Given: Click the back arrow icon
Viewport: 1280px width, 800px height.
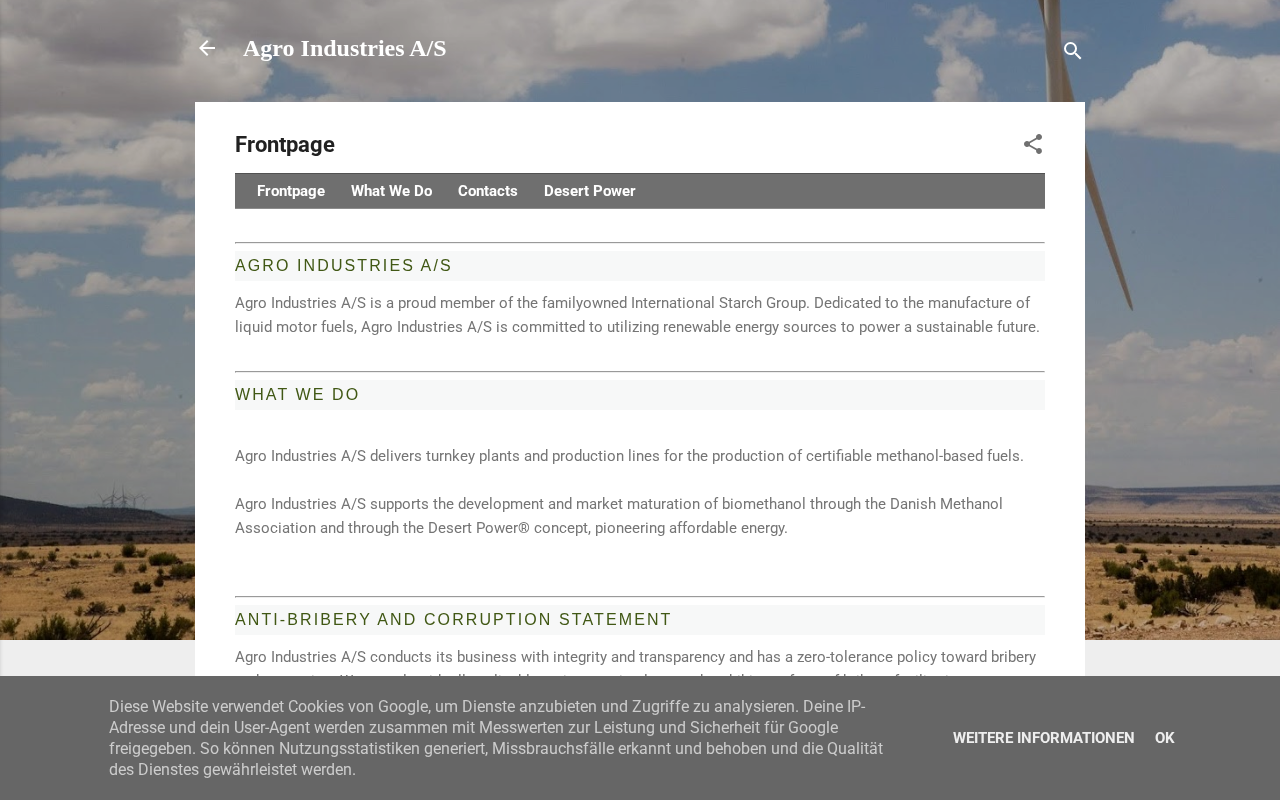Looking at the screenshot, I should (x=207, y=48).
